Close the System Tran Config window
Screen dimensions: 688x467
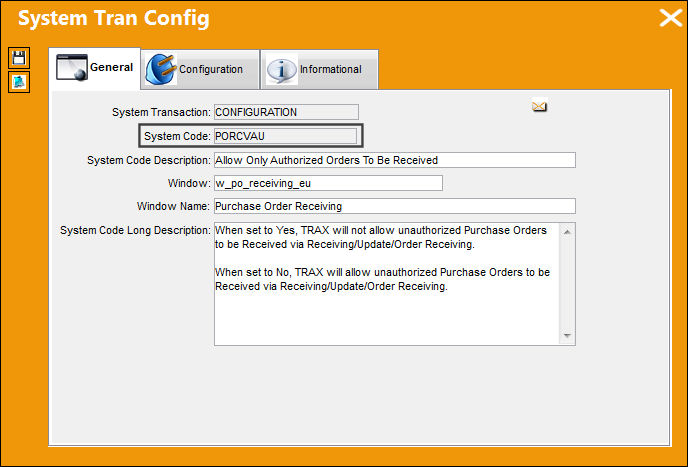tap(670, 18)
